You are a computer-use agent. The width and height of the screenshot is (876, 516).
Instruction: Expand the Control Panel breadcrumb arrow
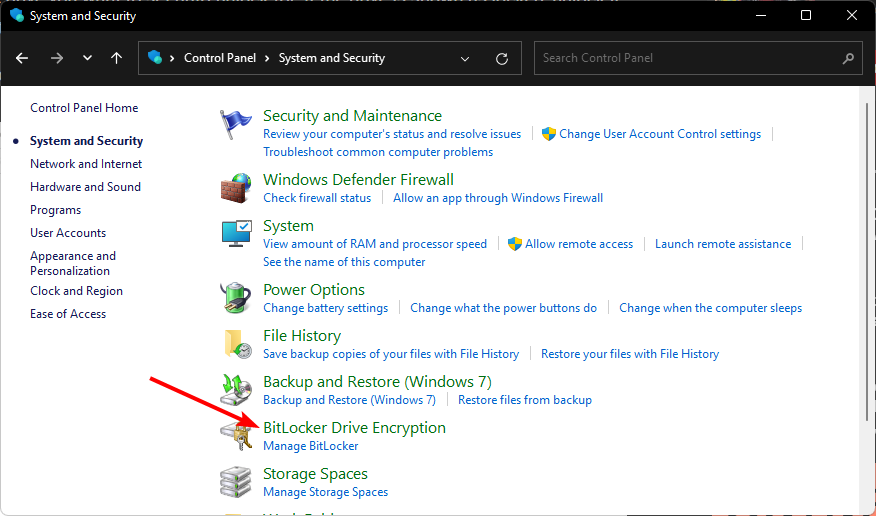pyautogui.click(x=269, y=58)
